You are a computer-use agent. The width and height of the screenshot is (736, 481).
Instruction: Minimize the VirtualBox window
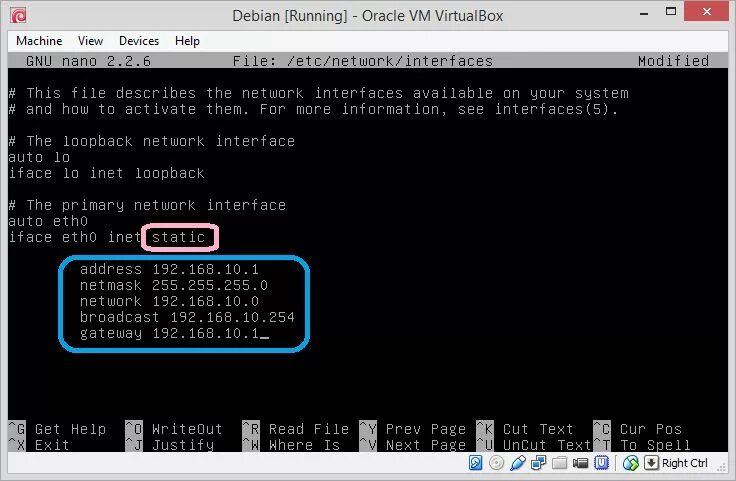click(x=644, y=13)
